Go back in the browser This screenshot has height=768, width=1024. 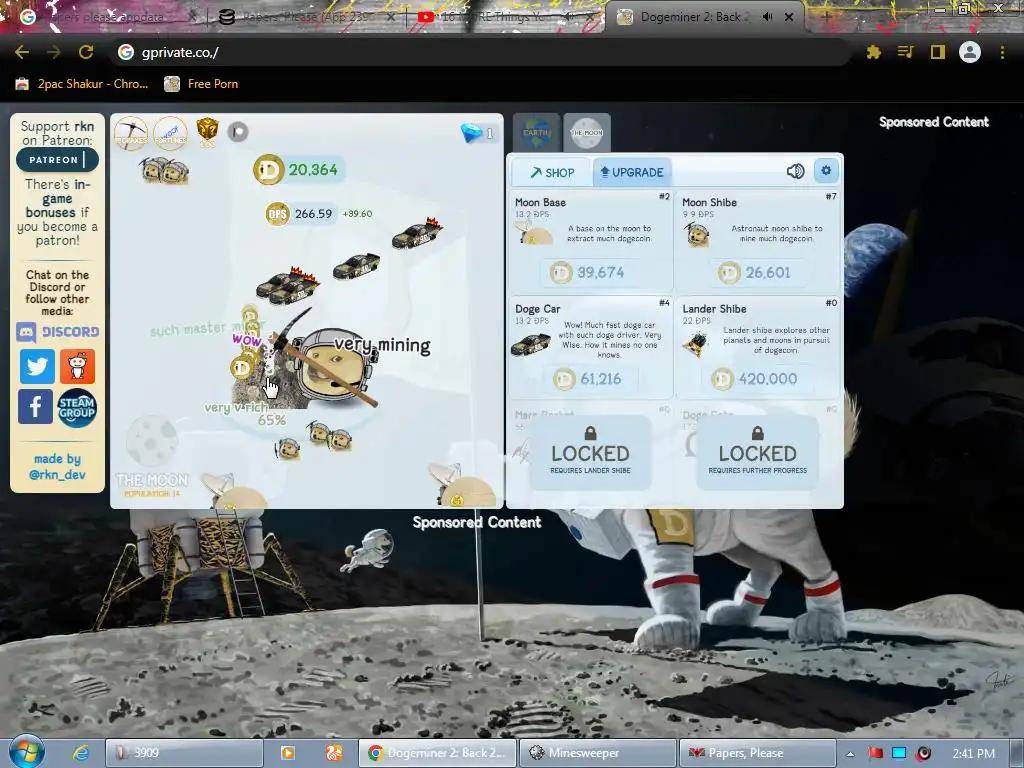pos(22,52)
